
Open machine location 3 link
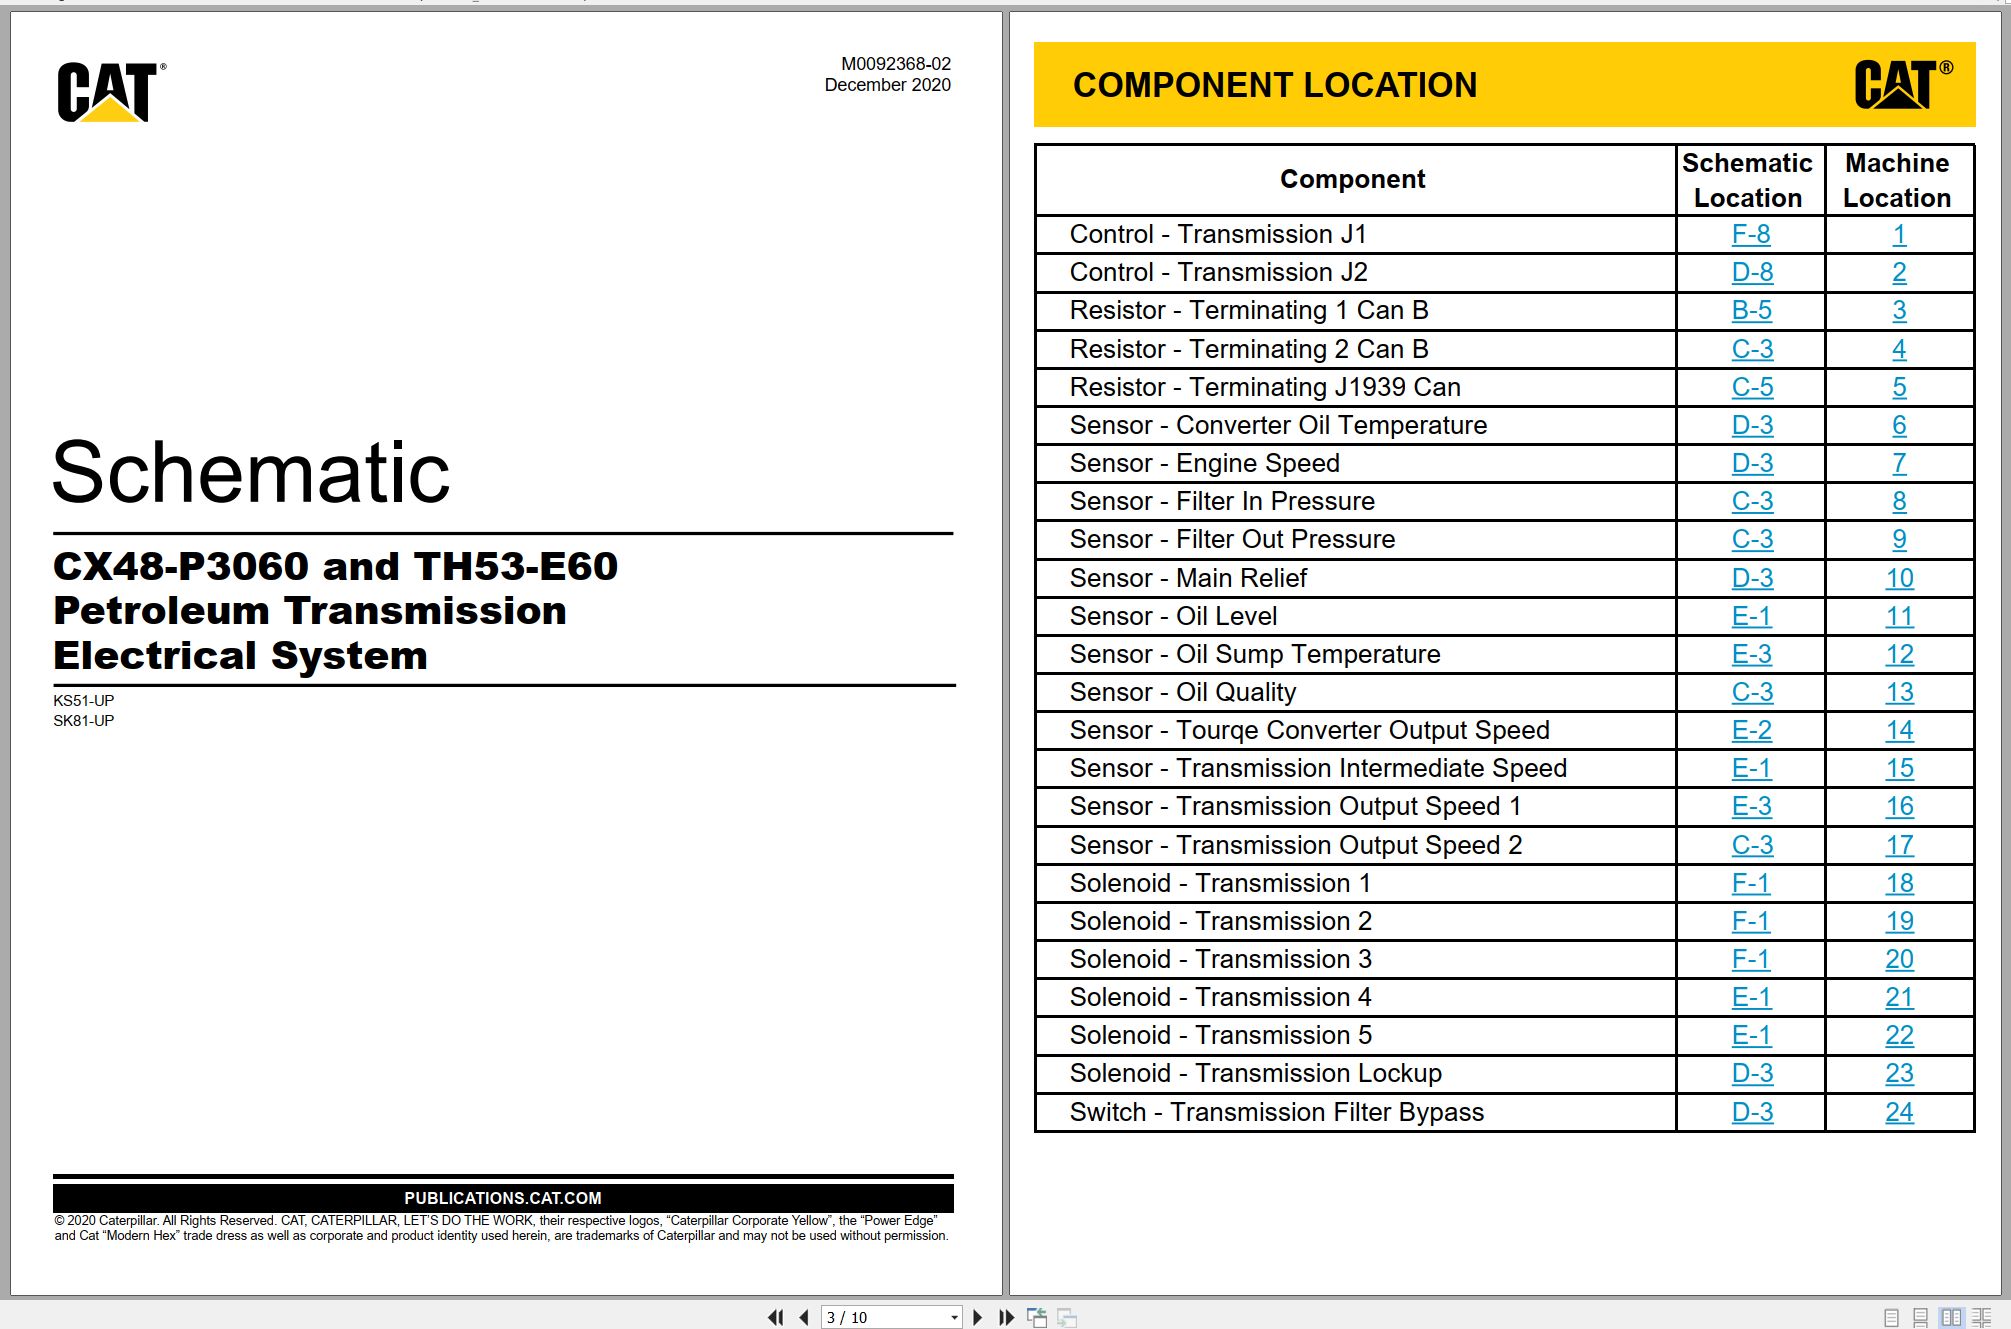click(1899, 310)
